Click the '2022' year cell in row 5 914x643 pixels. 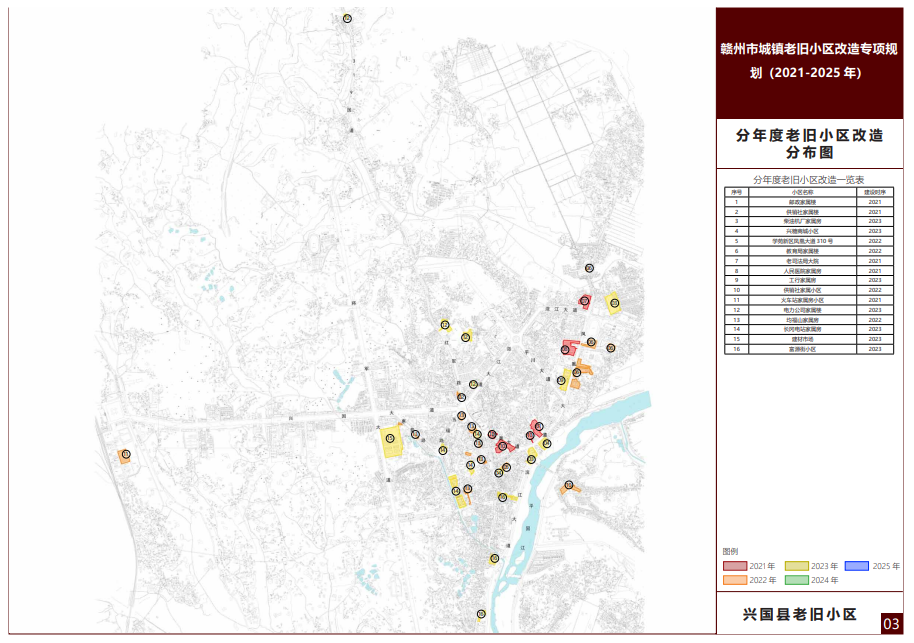pos(875,241)
